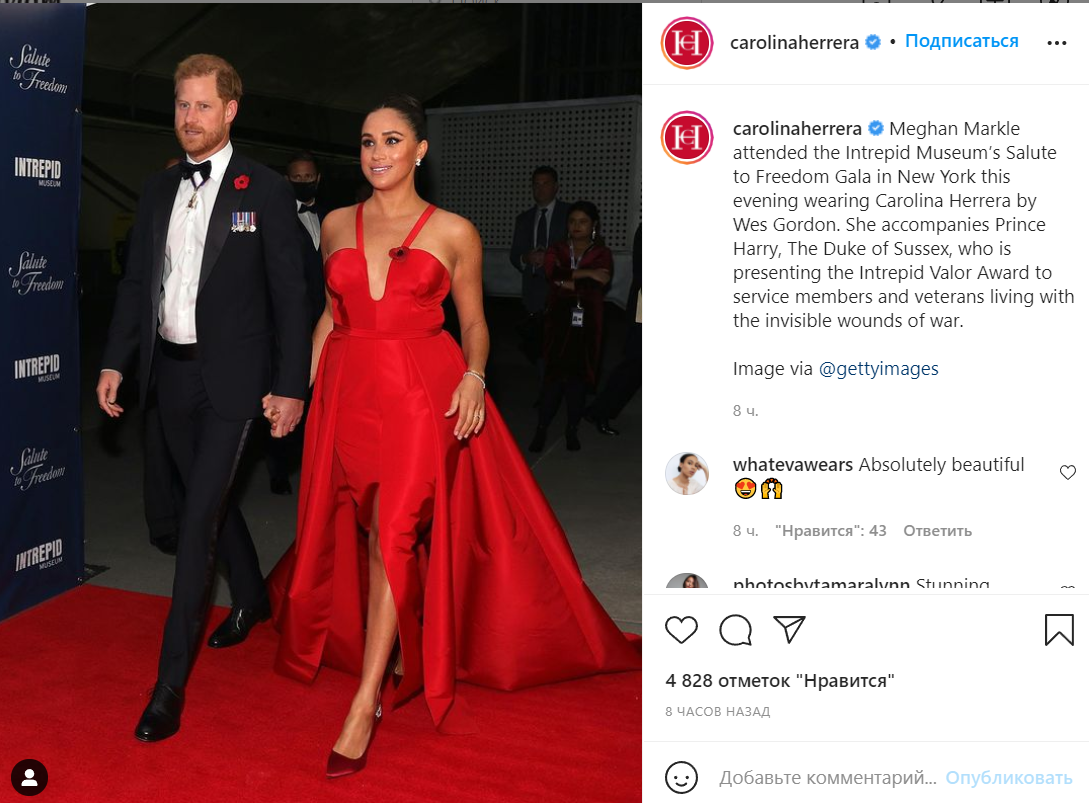
Task: Share post via paper plane icon
Action: (789, 629)
